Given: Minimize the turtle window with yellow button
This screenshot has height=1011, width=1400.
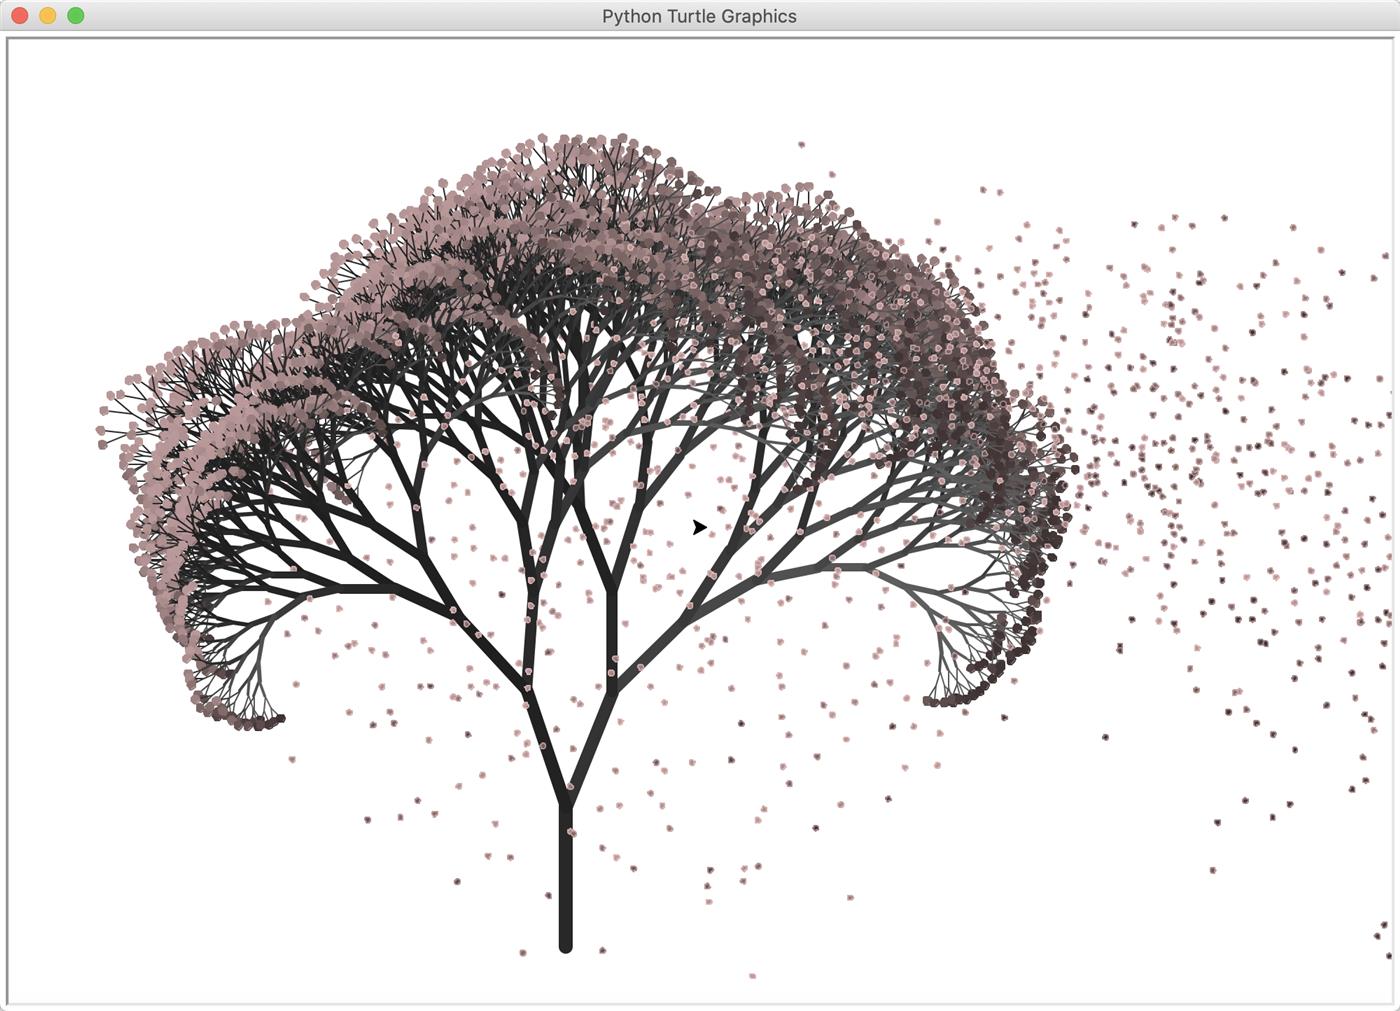Looking at the screenshot, I should 47,16.
